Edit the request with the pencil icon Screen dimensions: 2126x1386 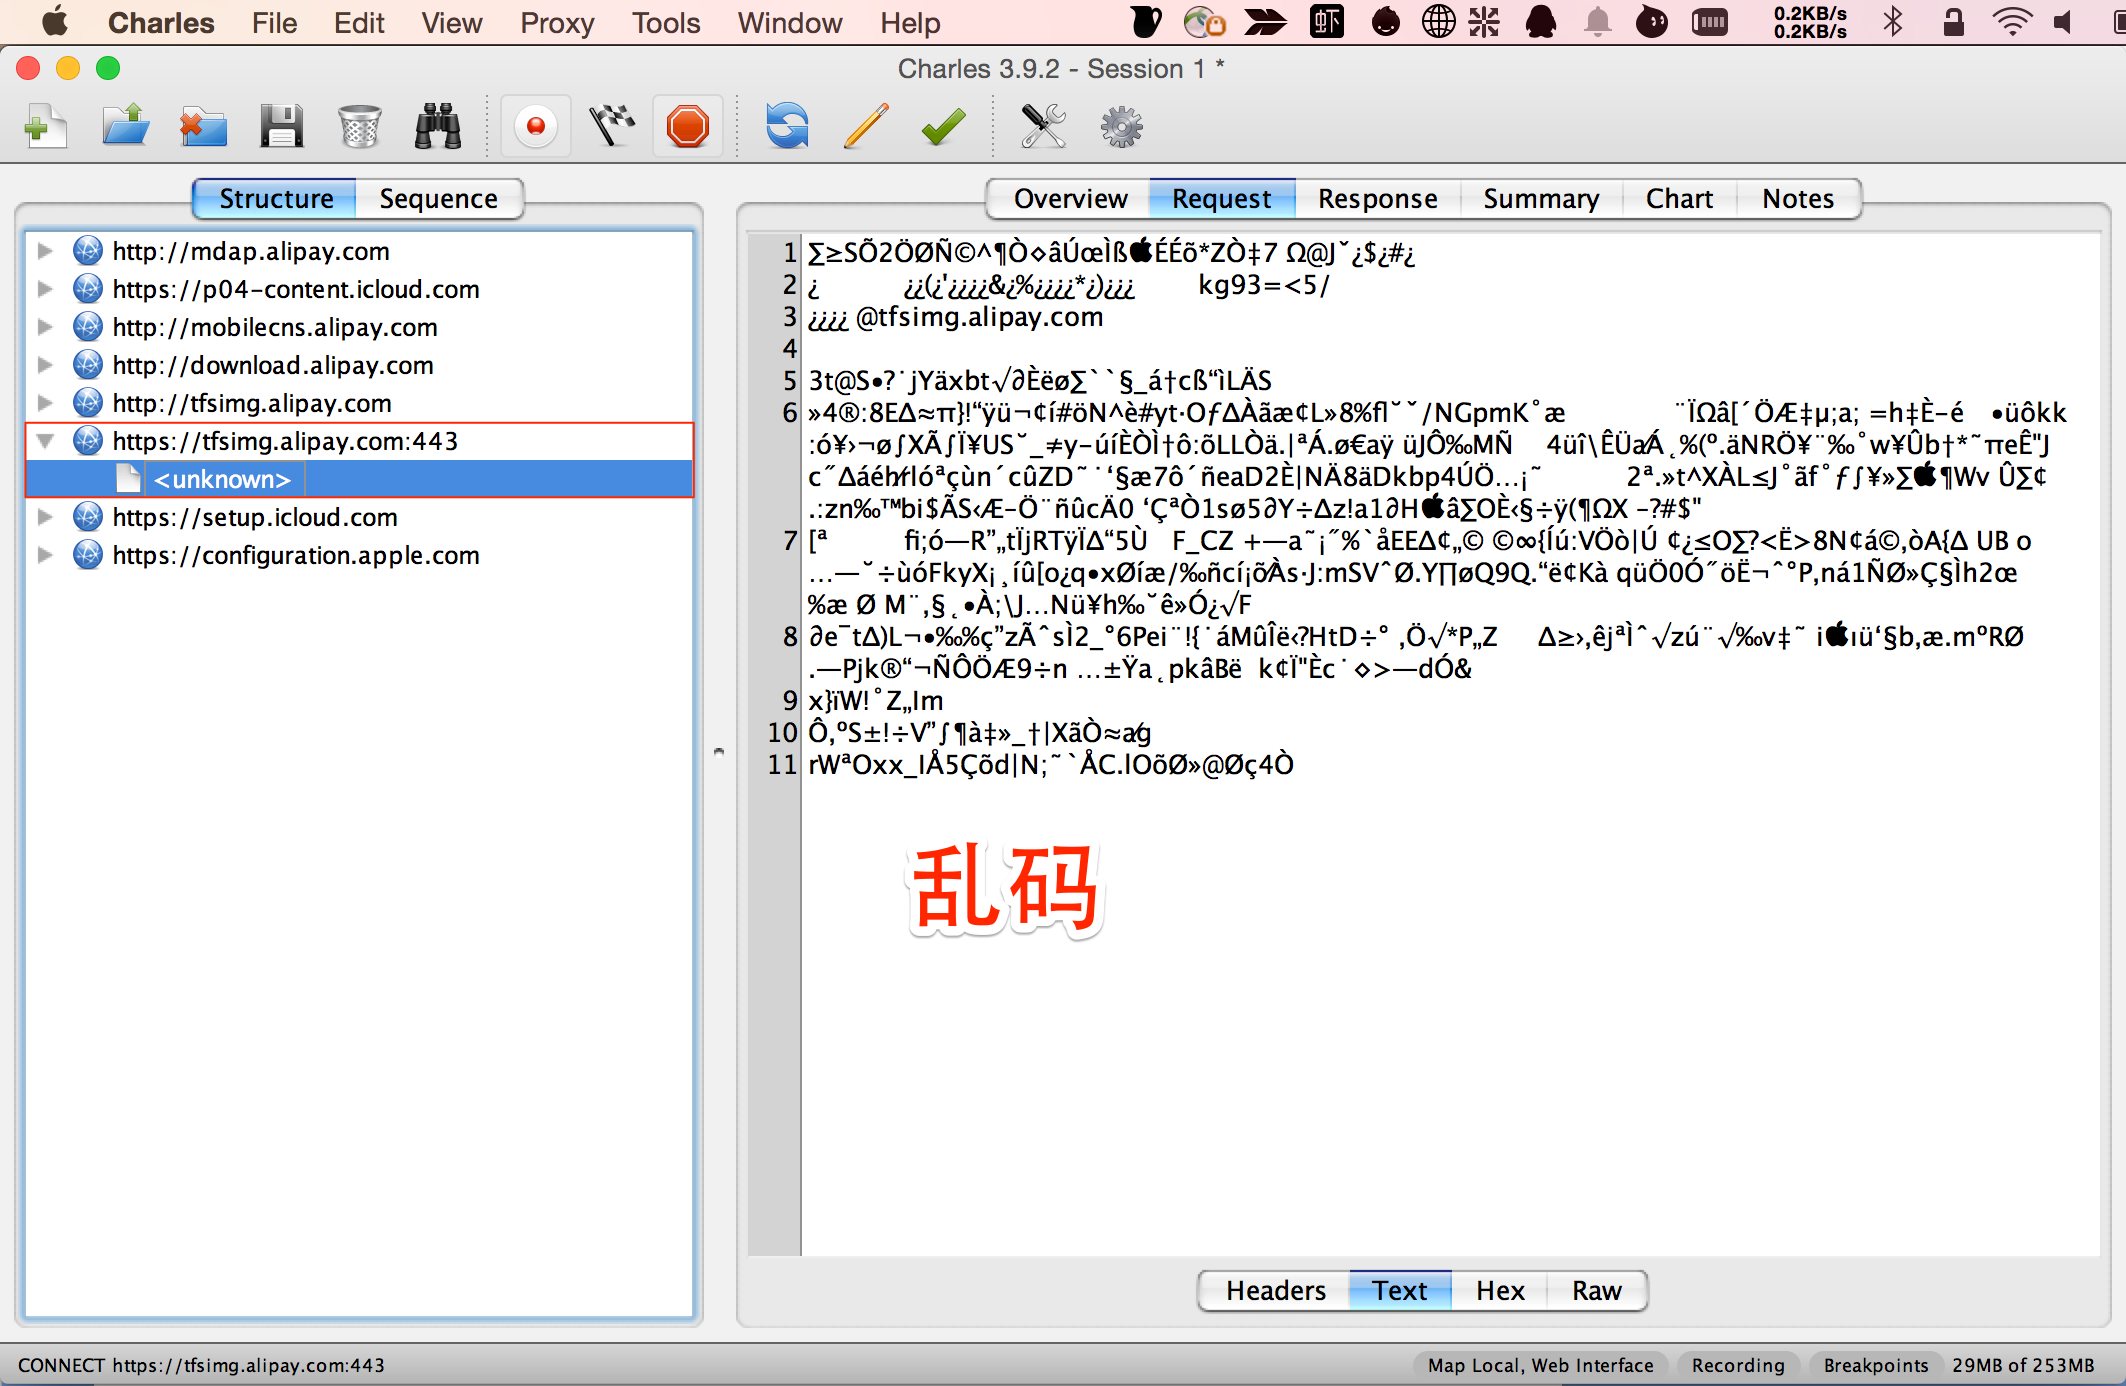click(866, 127)
